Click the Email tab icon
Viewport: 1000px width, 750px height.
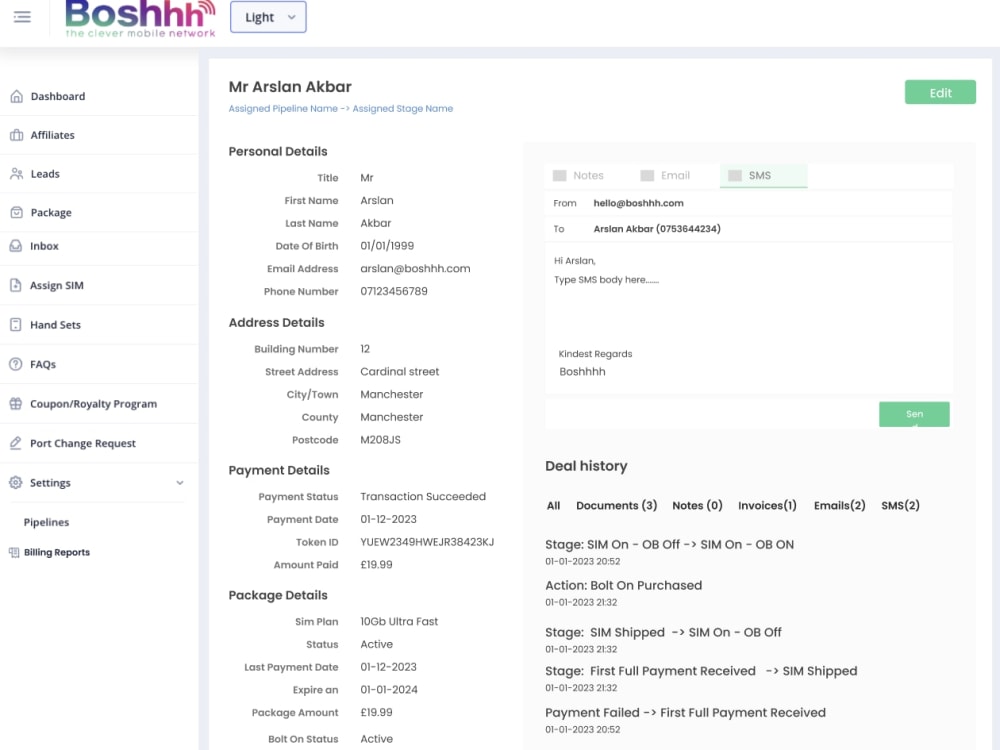647,175
